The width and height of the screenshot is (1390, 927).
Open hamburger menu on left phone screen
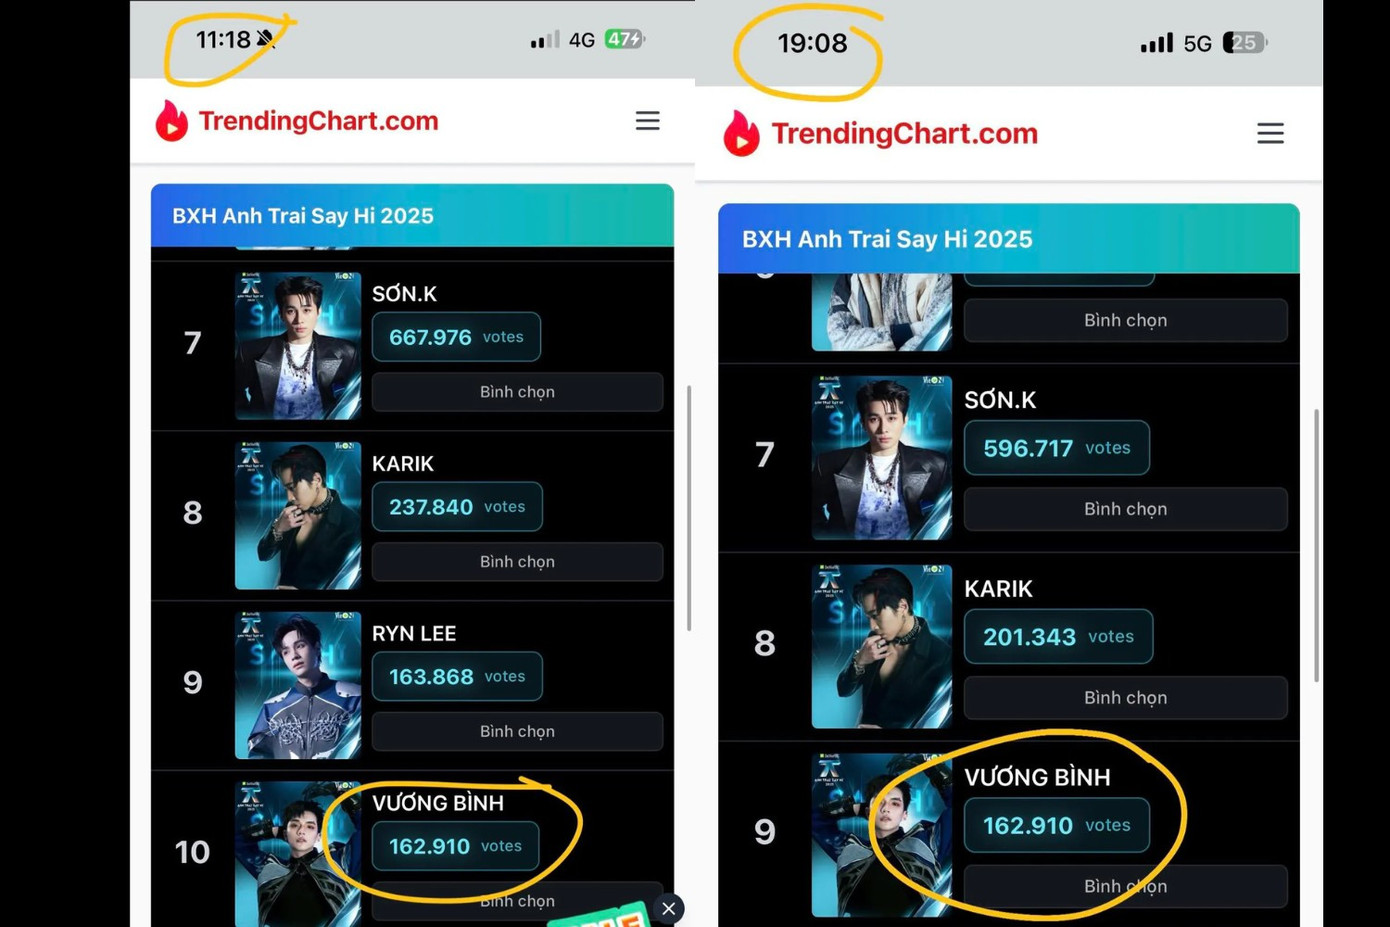[x=647, y=121]
